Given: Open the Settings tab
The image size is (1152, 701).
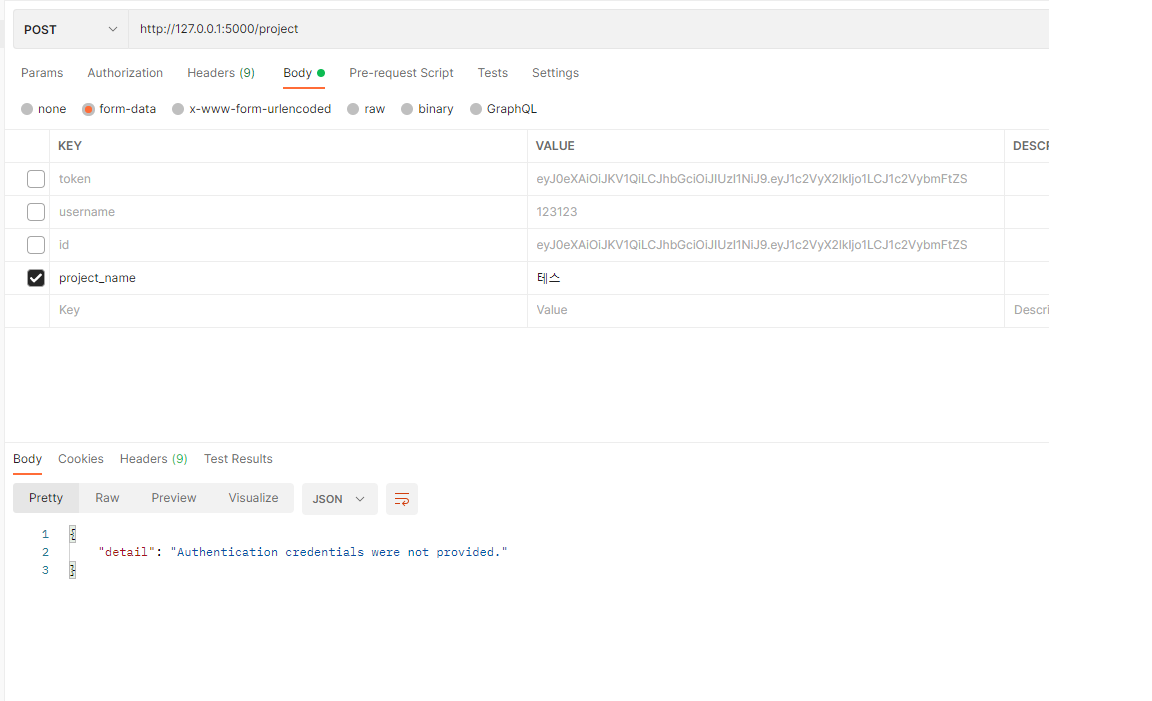Looking at the screenshot, I should coord(555,73).
